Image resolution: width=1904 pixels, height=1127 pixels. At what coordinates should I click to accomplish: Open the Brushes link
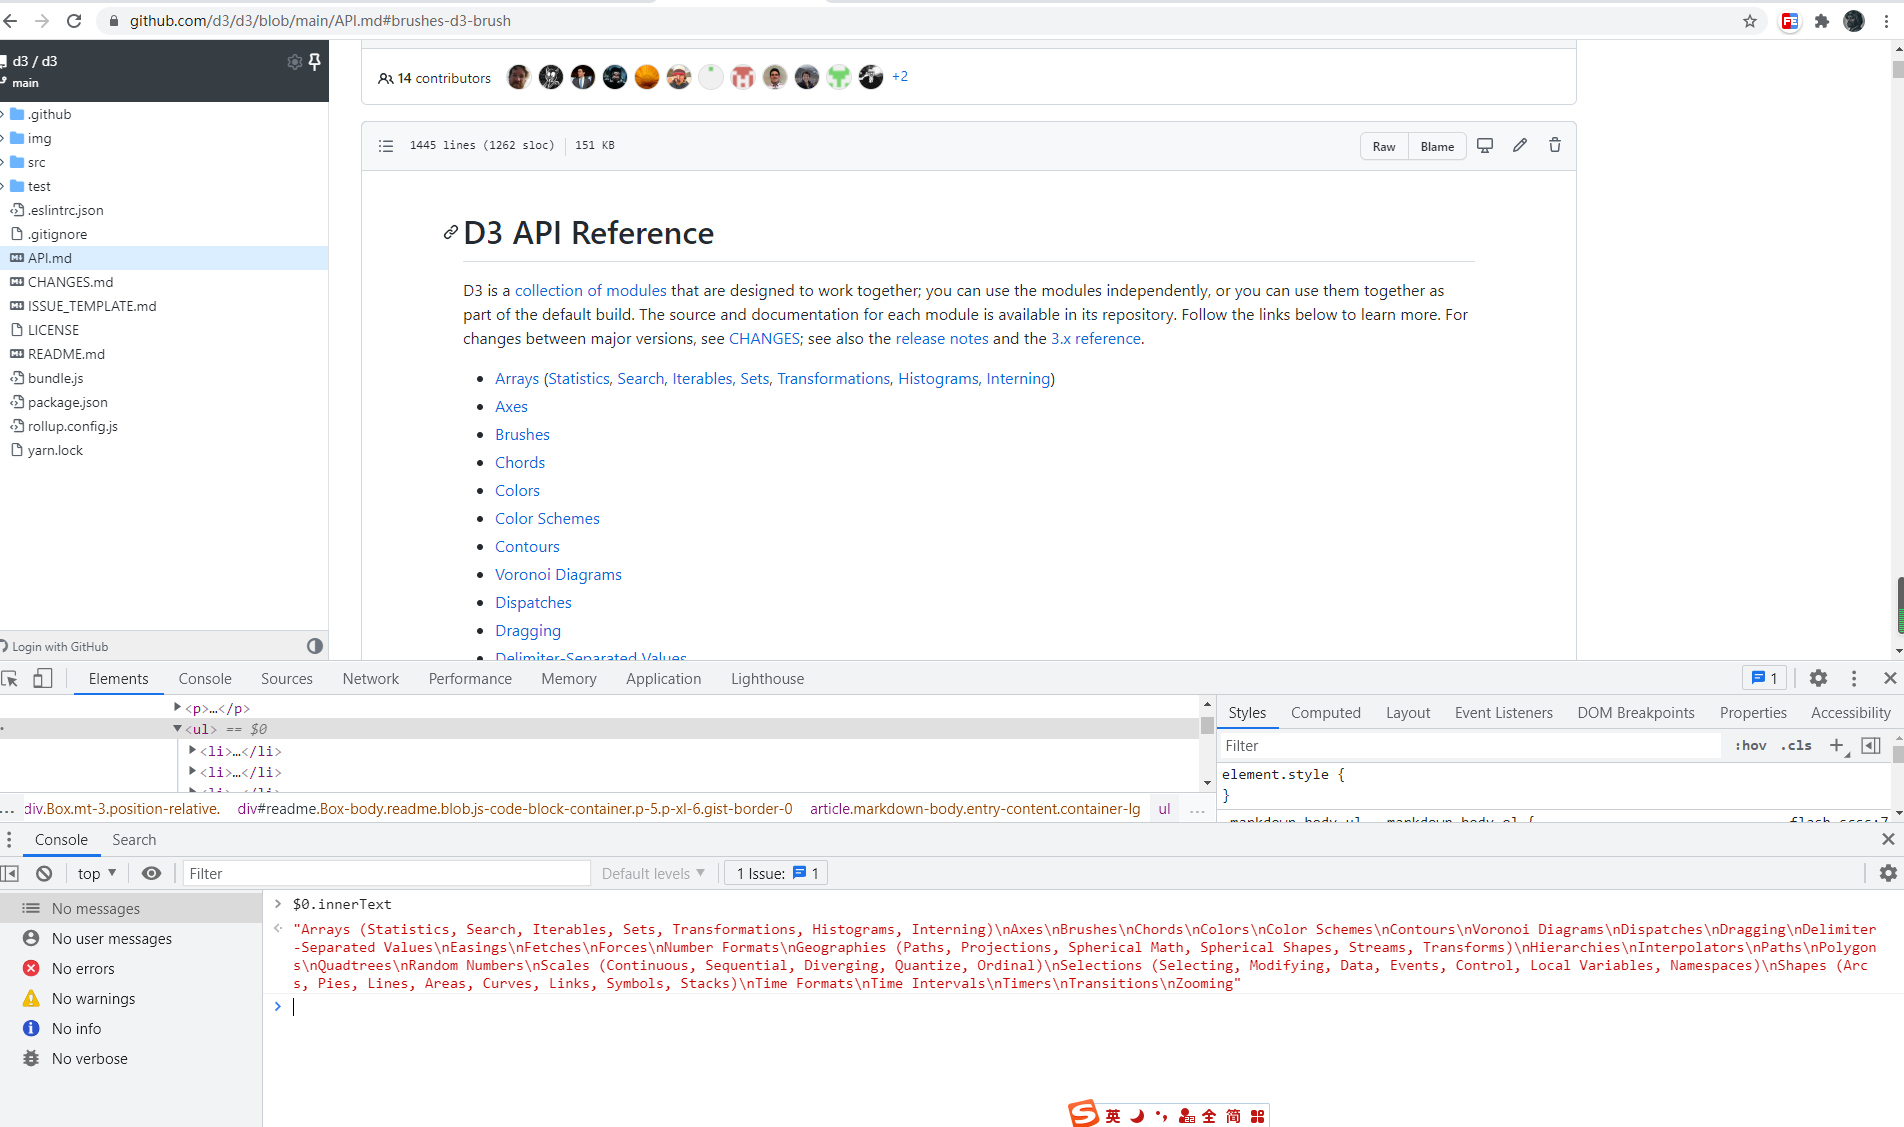(x=522, y=435)
